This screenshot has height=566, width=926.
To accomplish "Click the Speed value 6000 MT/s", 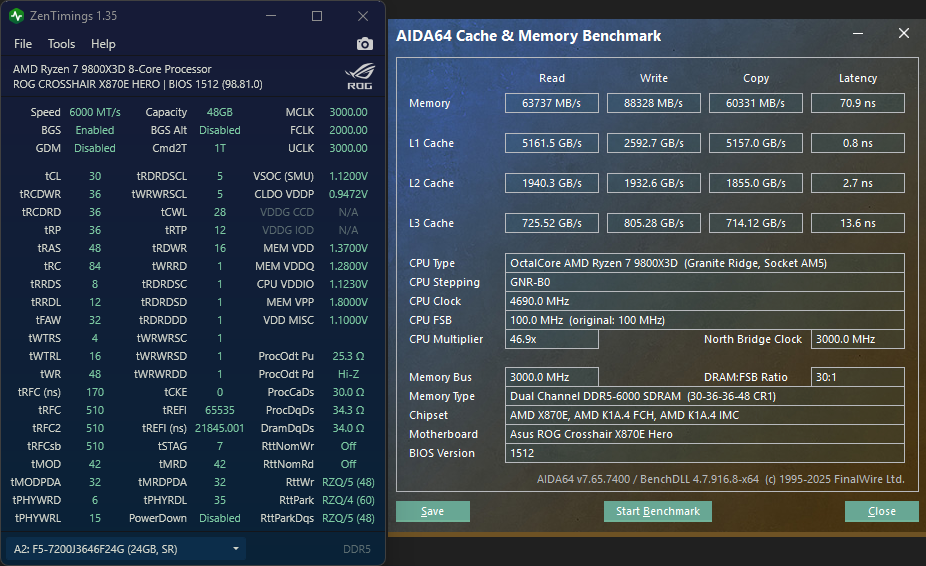I will point(95,112).
